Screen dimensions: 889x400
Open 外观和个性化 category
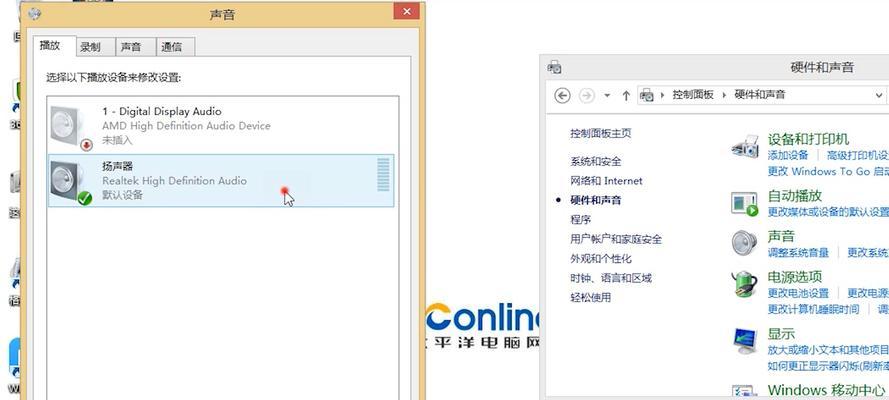(x=601, y=258)
